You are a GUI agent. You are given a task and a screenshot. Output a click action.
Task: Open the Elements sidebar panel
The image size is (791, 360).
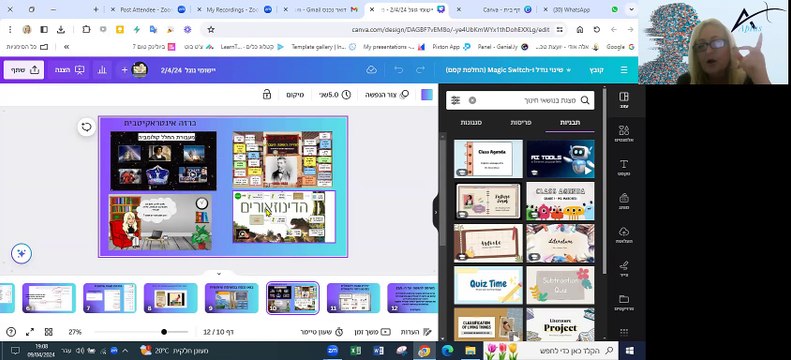pos(624,133)
